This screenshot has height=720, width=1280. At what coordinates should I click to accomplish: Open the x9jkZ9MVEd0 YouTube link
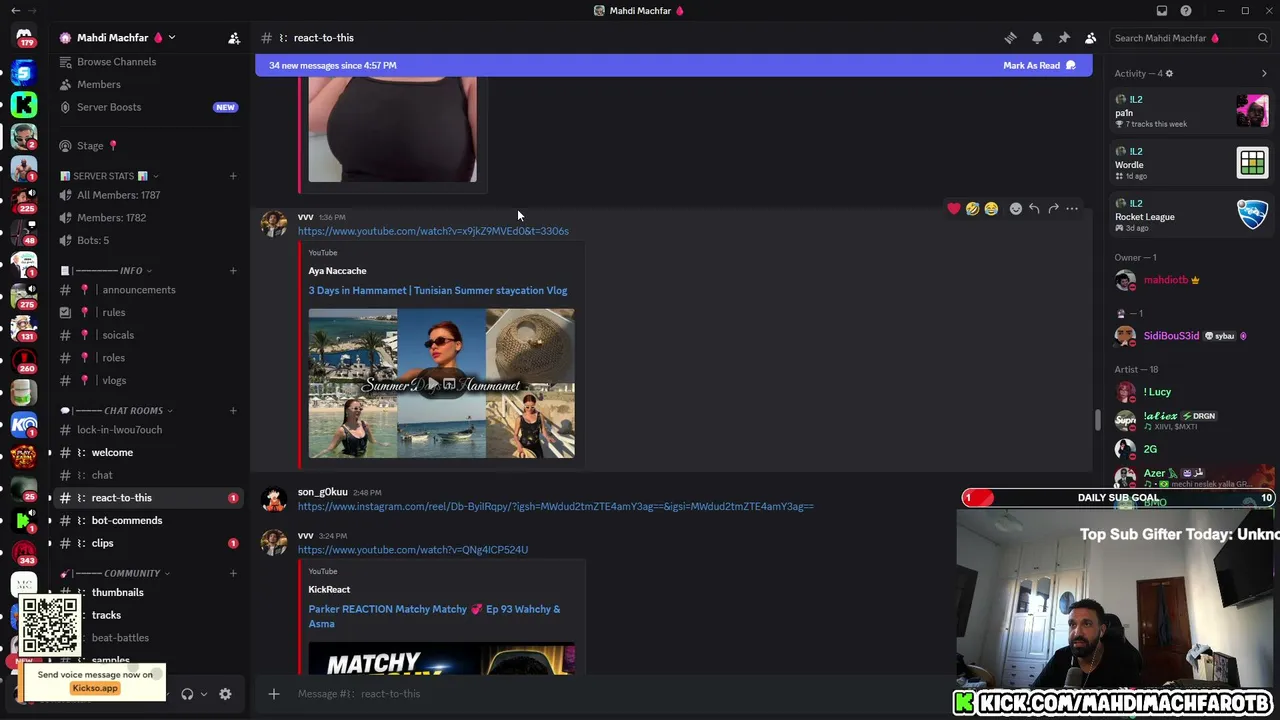pos(433,231)
